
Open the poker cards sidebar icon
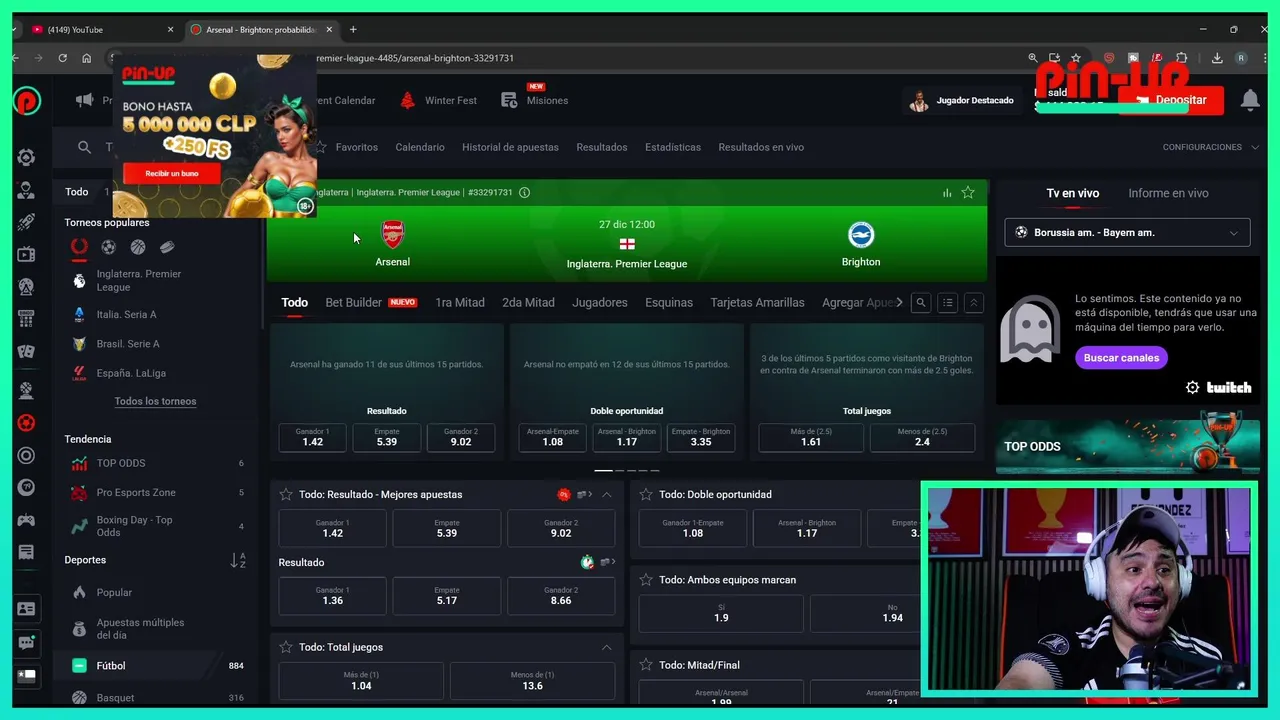point(27,352)
